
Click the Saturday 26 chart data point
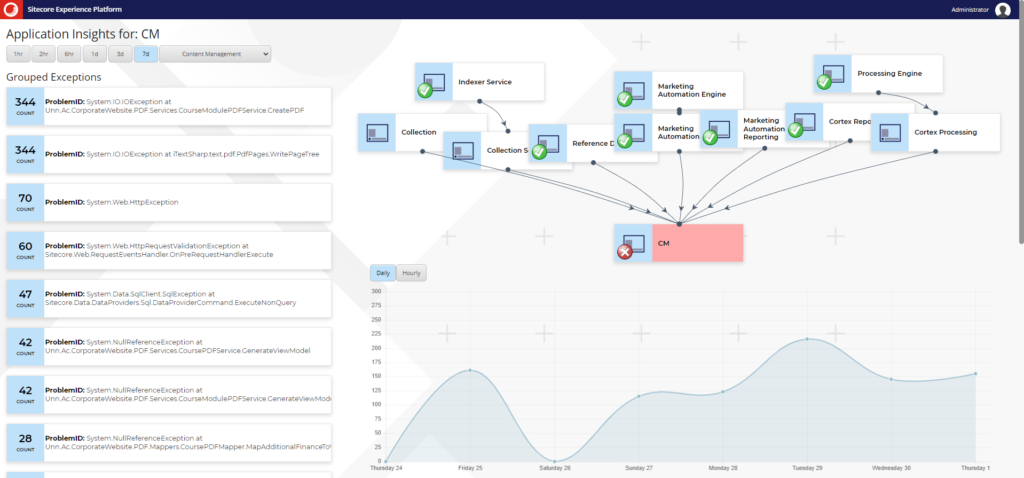[554, 461]
